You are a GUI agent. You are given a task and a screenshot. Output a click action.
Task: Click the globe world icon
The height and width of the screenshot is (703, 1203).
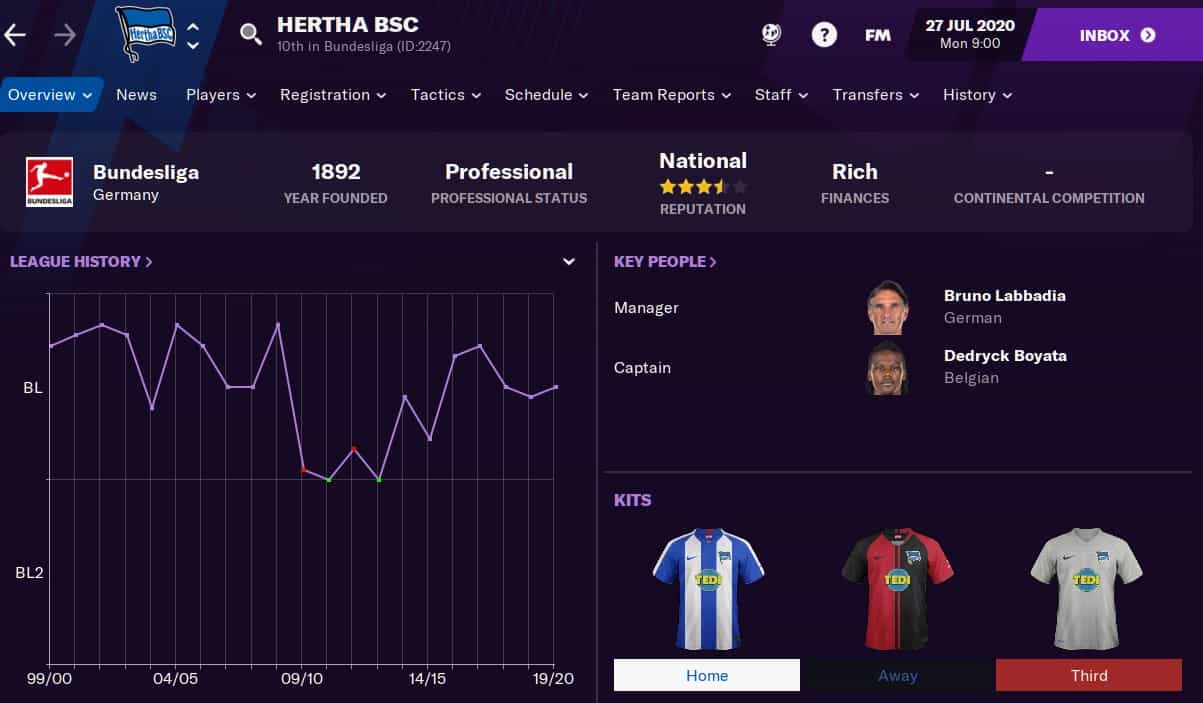(771, 36)
